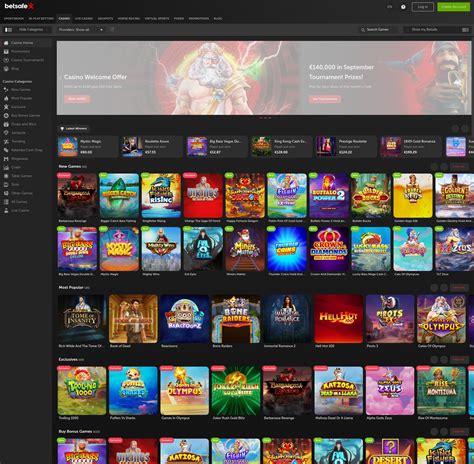Select the Most Popular flame icon
474x464 pixels.
(x=6, y=98)
